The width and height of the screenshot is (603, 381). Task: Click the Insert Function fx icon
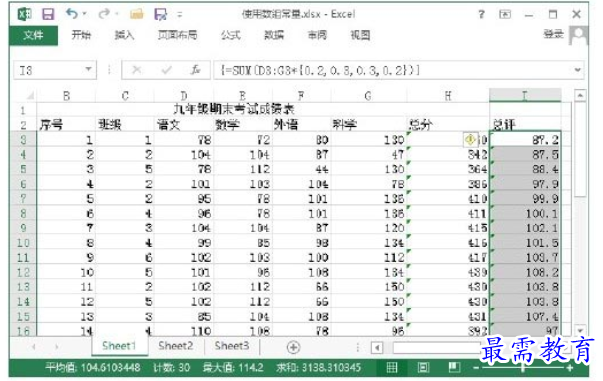click(x=196, y=70)
